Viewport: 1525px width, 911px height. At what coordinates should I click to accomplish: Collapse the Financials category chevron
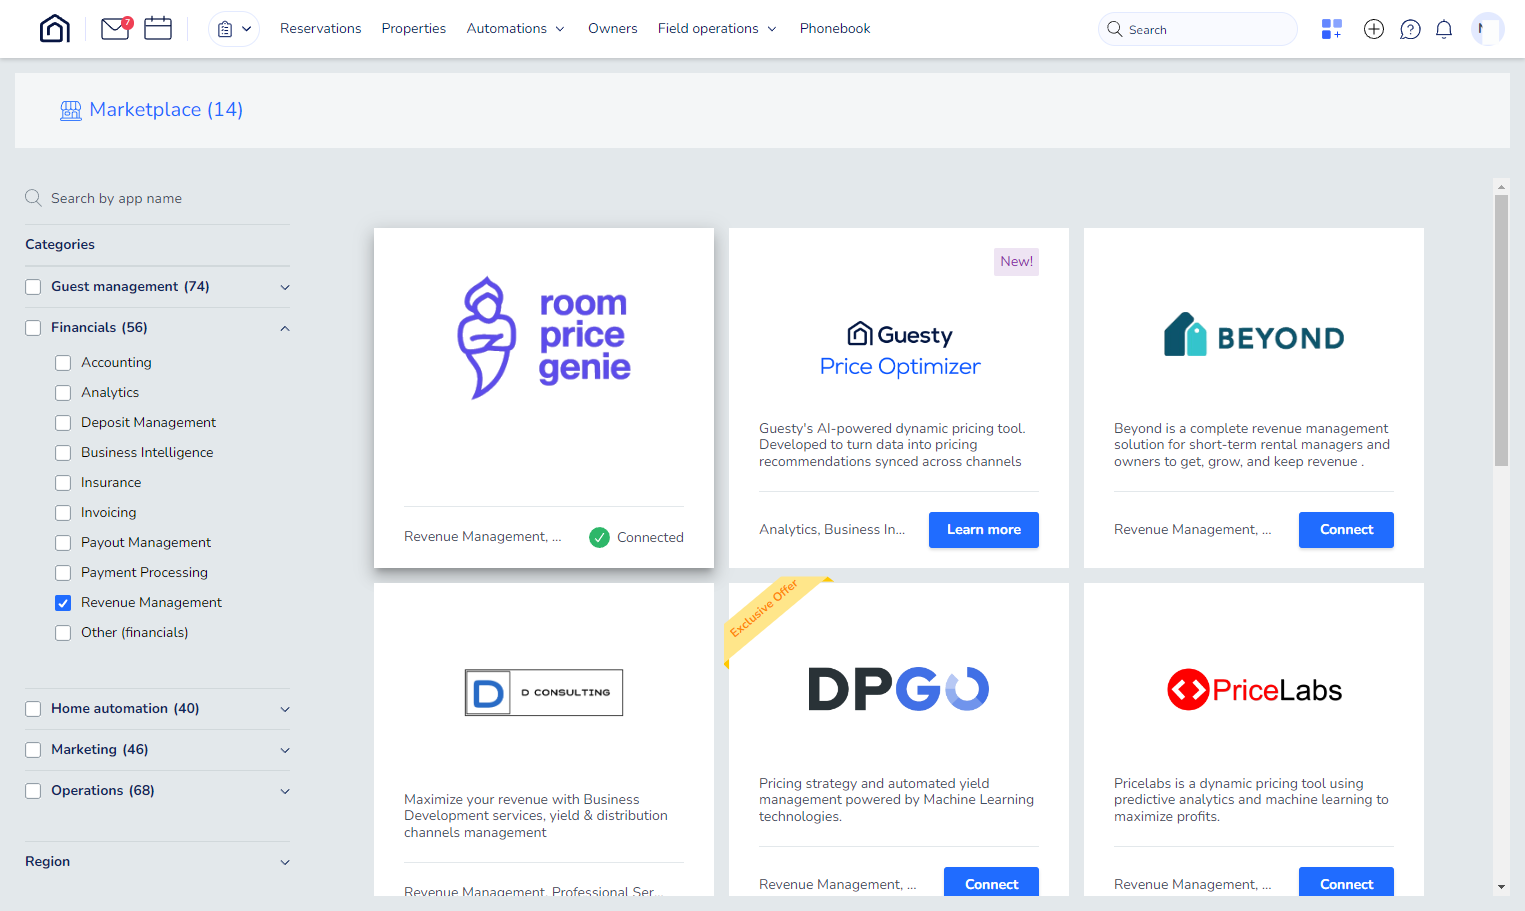(285, 328)
